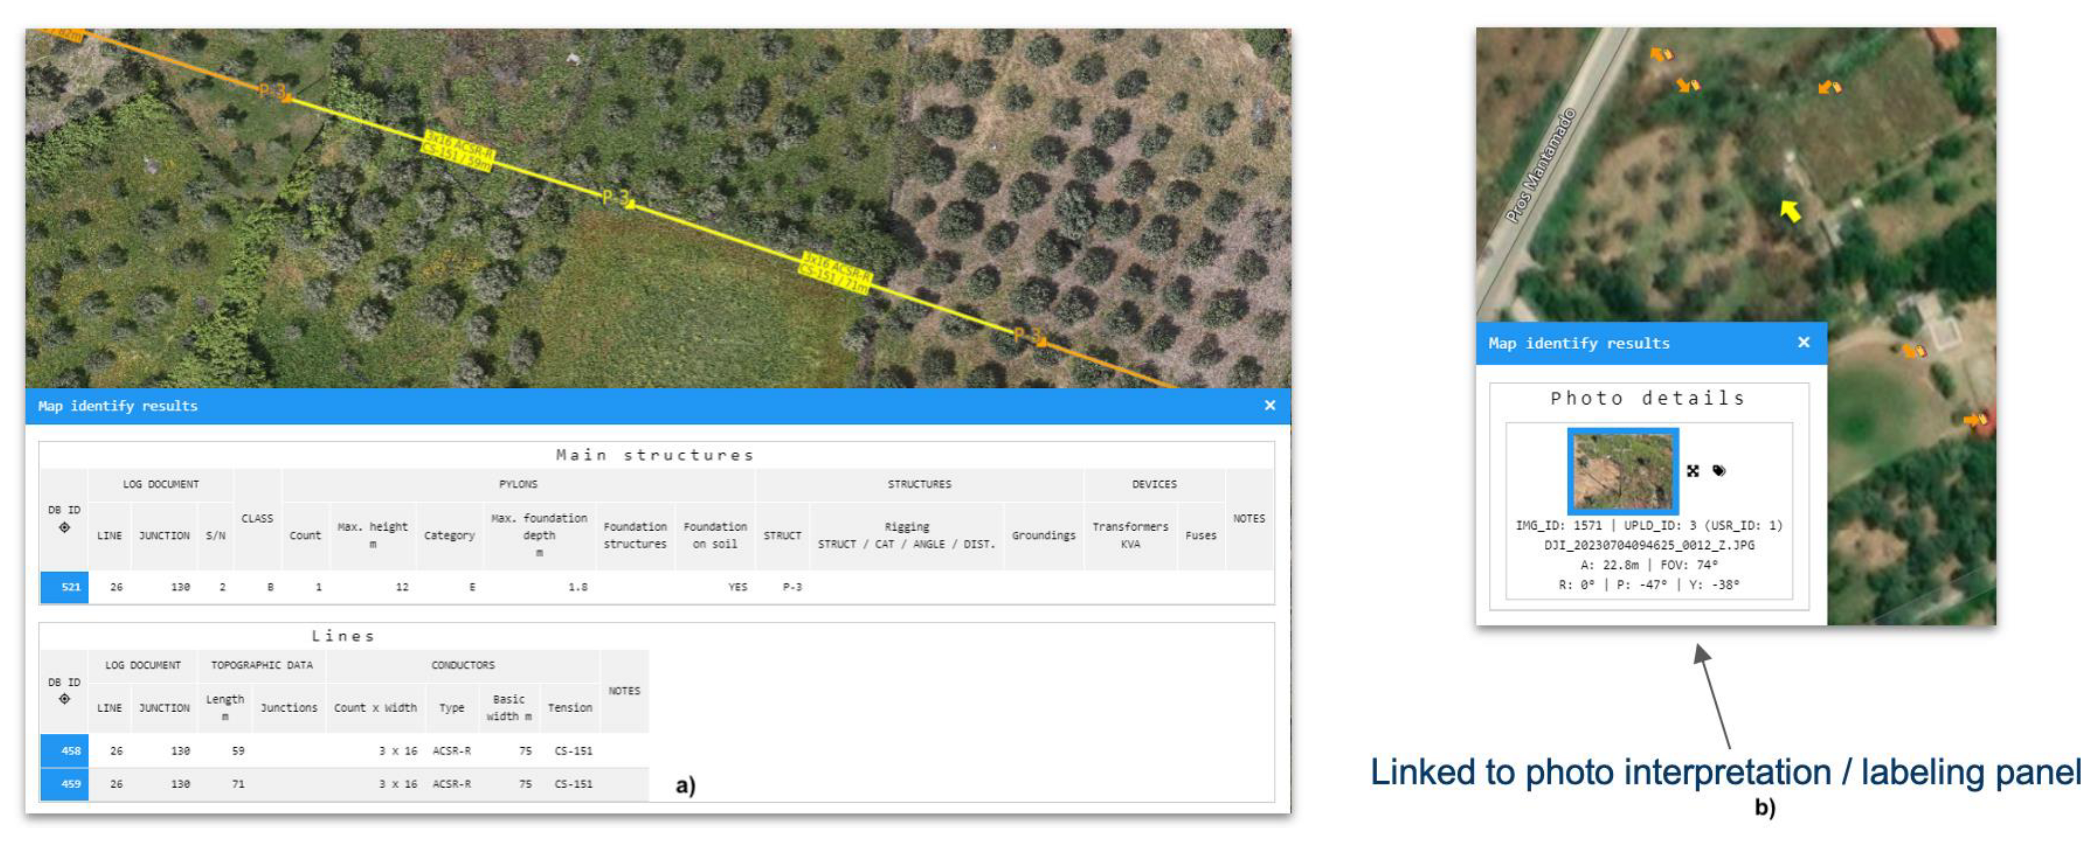The width and height of the screenshot is (2097, 845).
Task: Click the line label ending in '59m' on the map
Action: (x=457, y=151)
